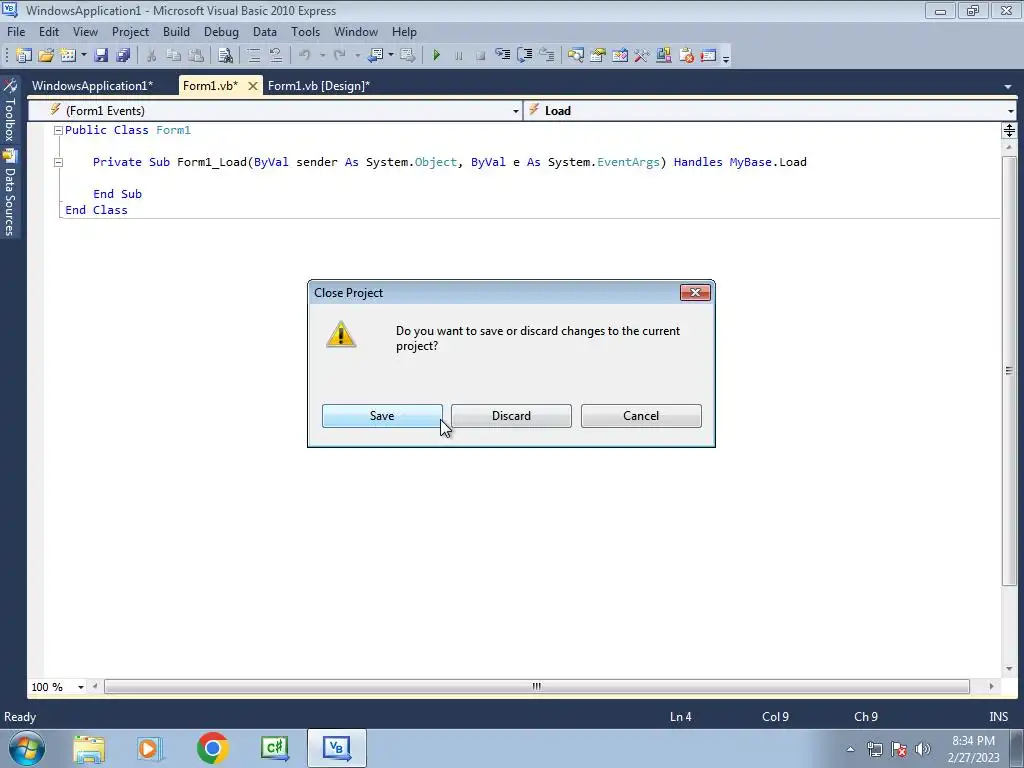The width and height of the screenshot is (1024, 768).
Task: Select the Form1.vb* code tab
Action: (x=210, y=86)
